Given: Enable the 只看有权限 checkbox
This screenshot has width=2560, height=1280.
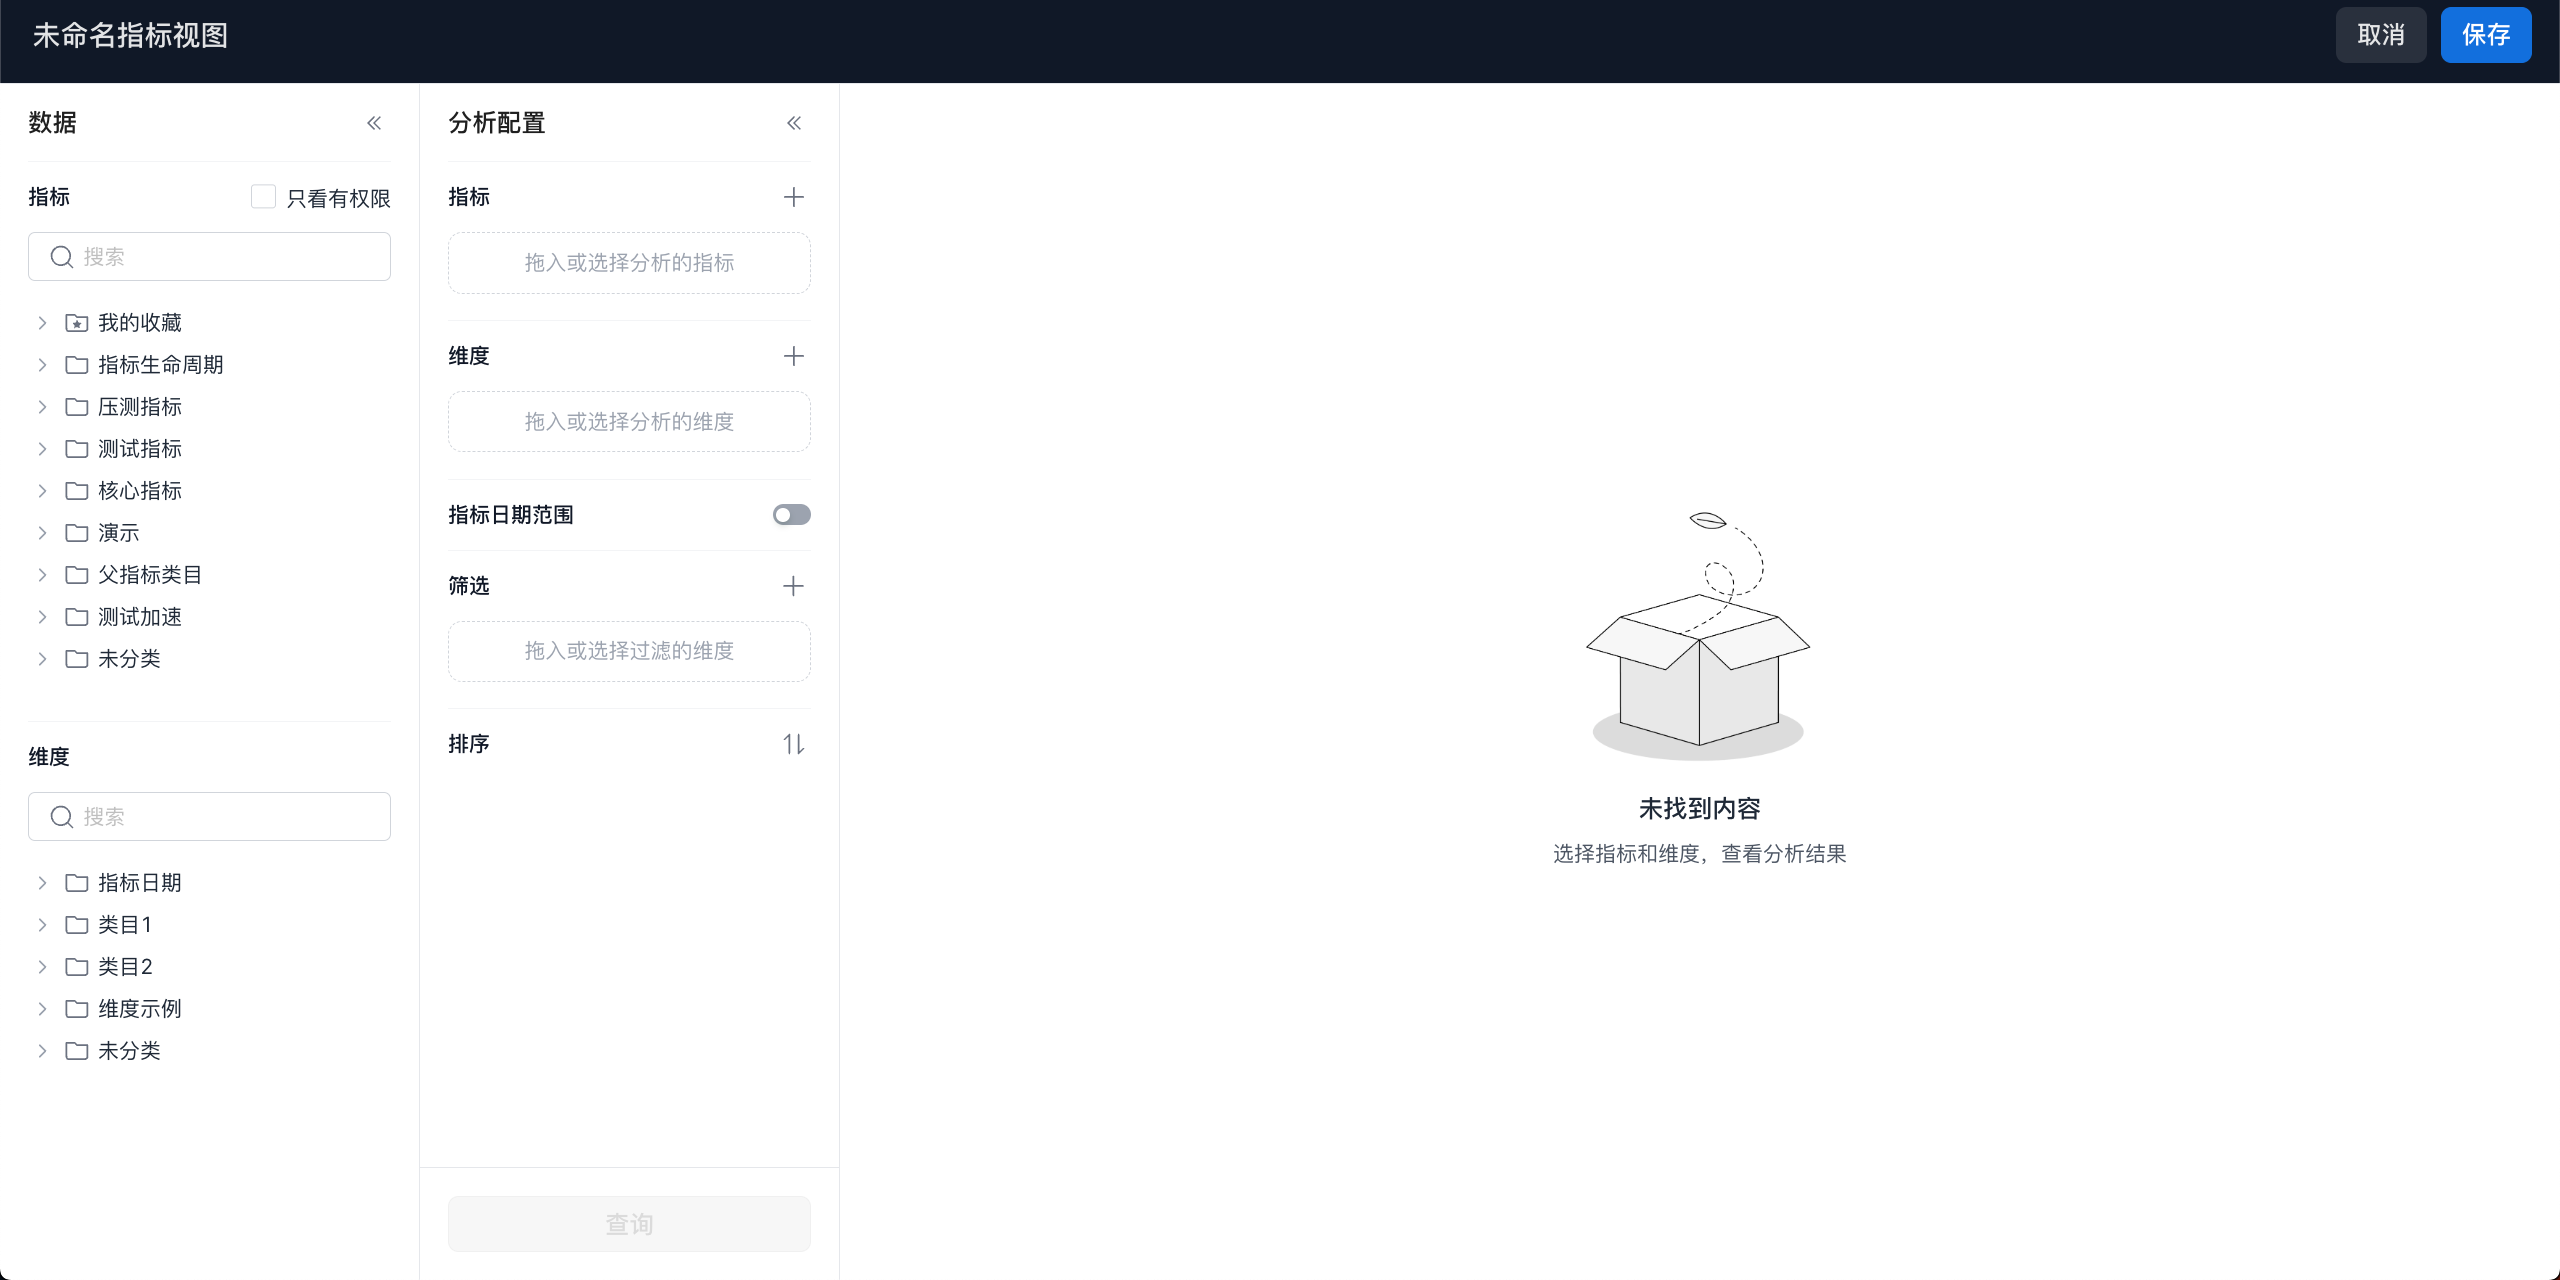Looking at the screenshot, I should pyautogui.click(x=263, y=197).
